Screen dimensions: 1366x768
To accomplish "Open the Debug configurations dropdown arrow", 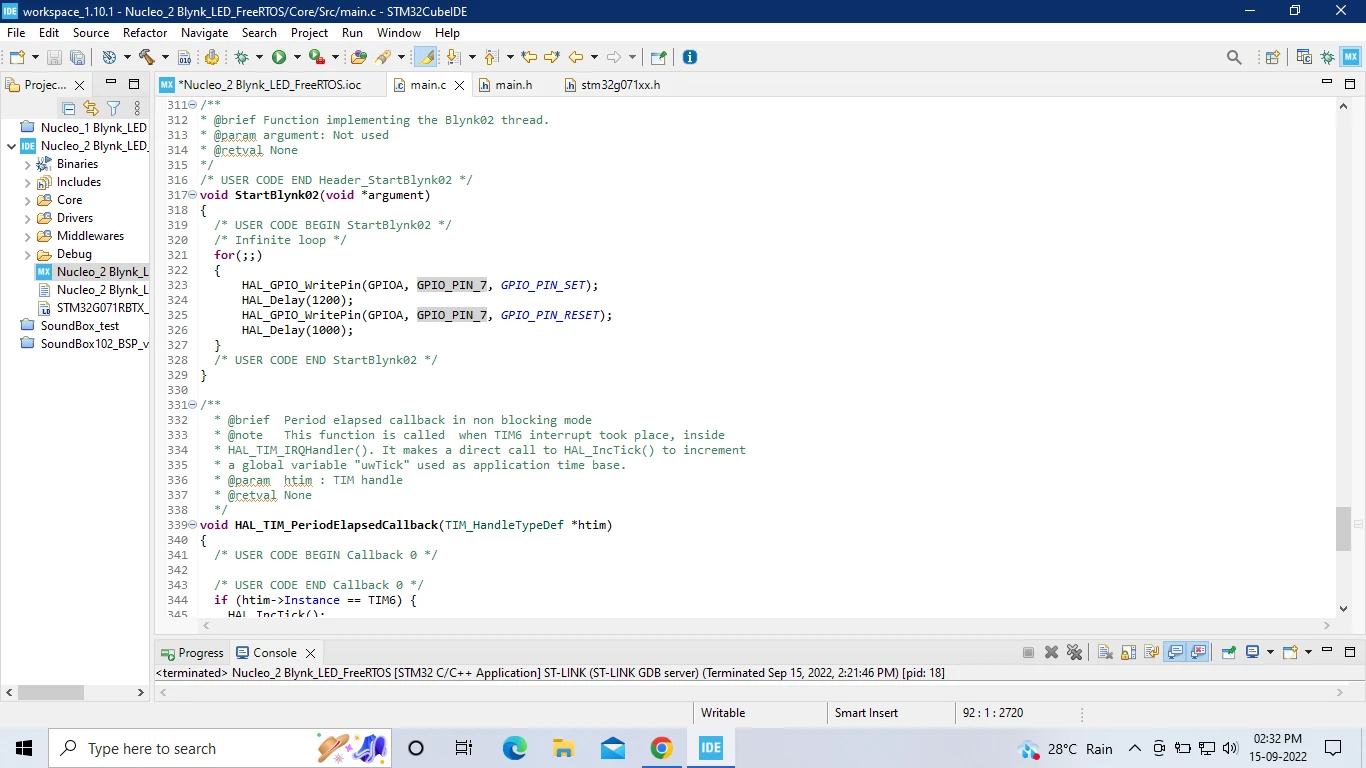I will tap(259, 57).
